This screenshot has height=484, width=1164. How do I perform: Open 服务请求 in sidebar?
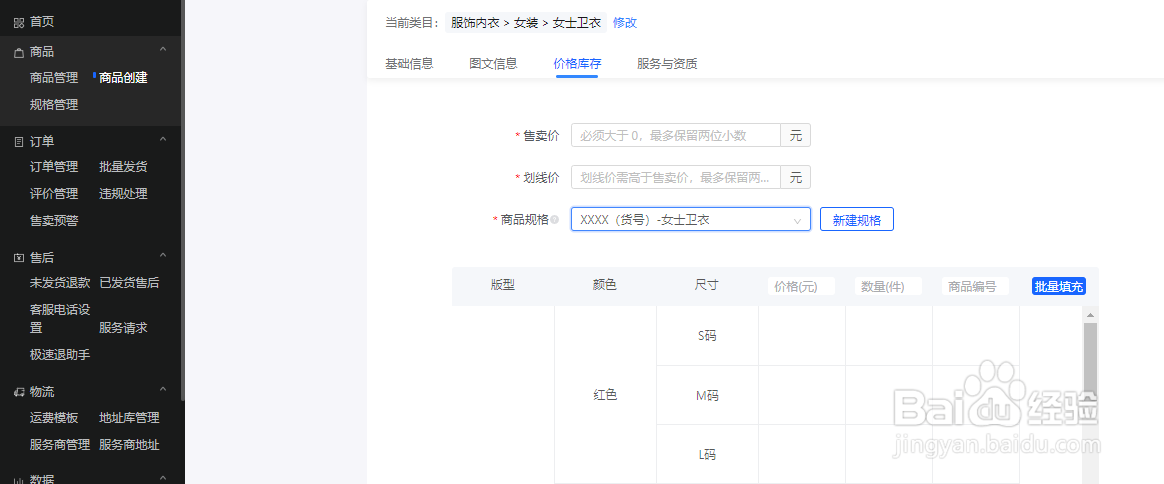123,327
